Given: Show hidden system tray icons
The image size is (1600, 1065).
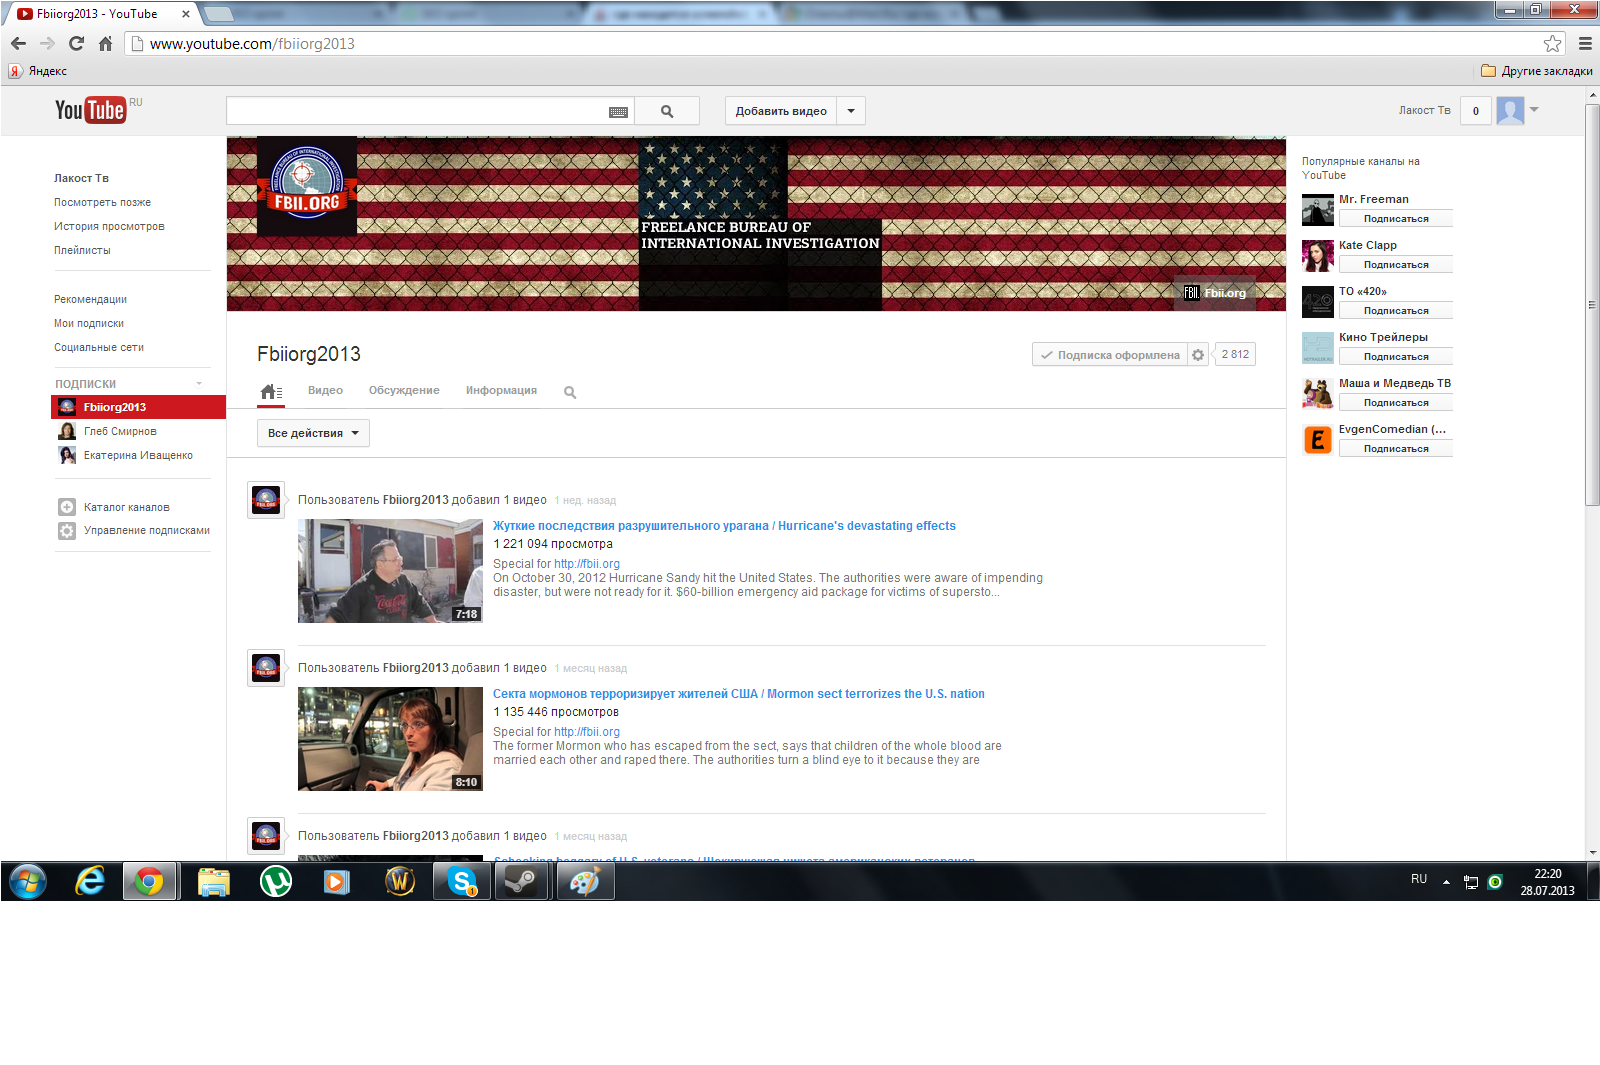Looking at the screenshot, I should 1446,882.
